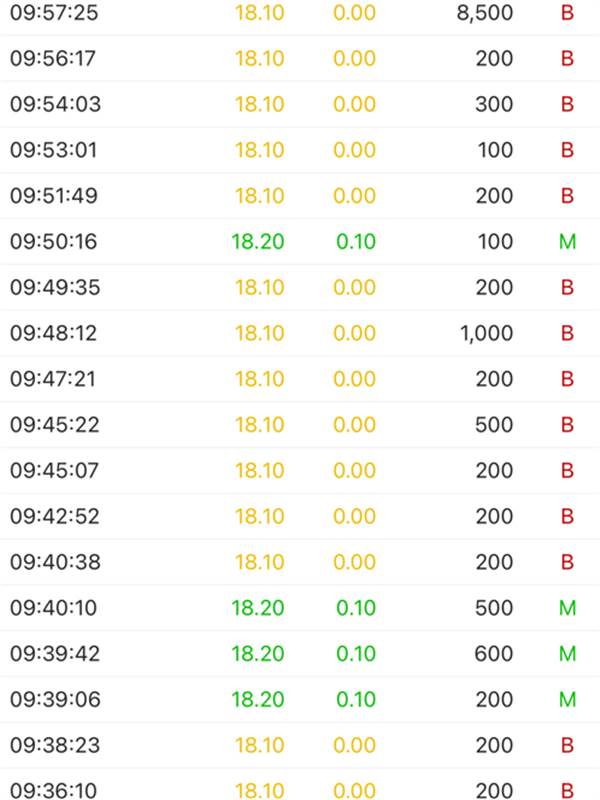The height and width of the screenshot is (800, 600).
Task: Open the 09:49:35 trade row
Action: pyautogui.click(x=54, y=288)
